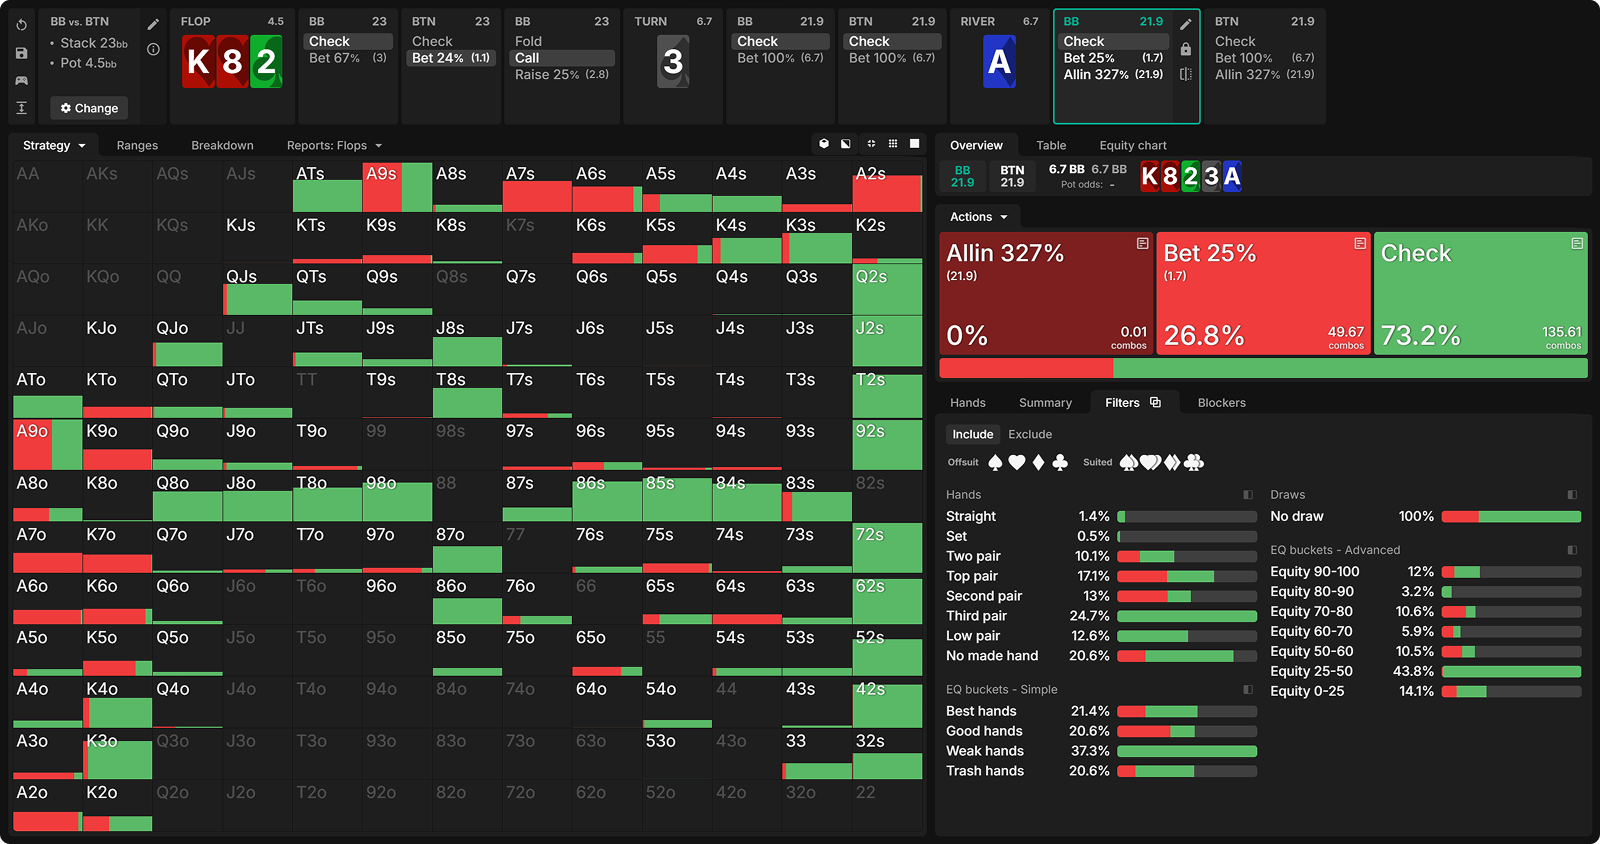Select the offsuit hearts suit filter icon
Viewport: 1600px width, 844px height.
click(x=1017, y=462)
